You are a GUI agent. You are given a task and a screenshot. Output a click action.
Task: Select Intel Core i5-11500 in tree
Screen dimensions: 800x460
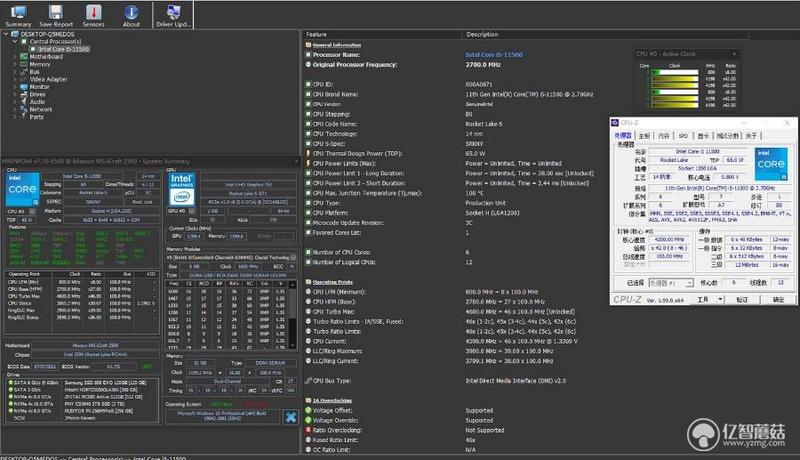click(64, 49)
